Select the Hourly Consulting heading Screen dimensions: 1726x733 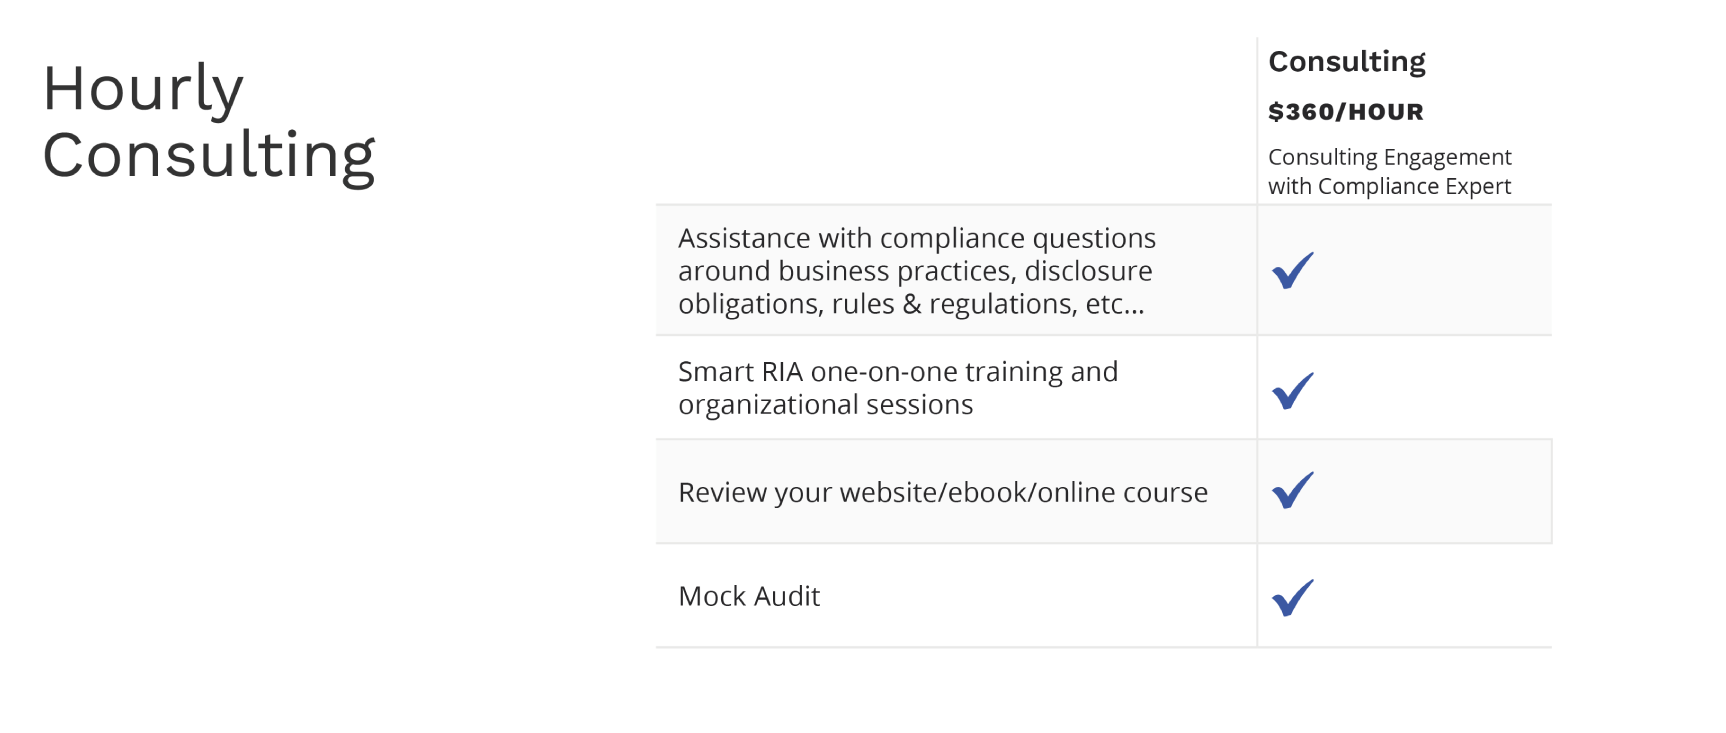(x=209, y=122)
